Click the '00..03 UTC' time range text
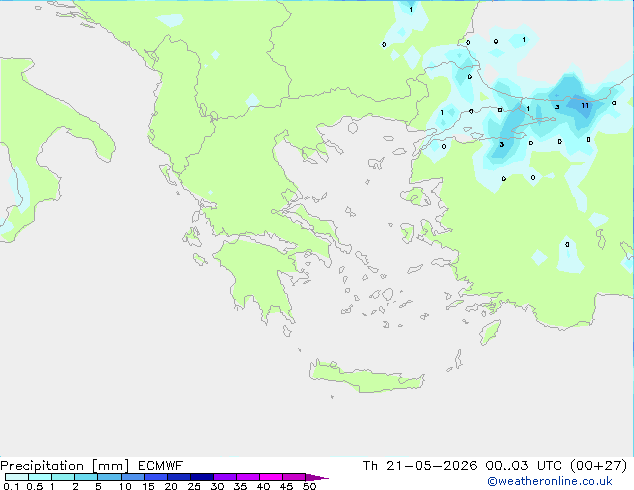The height and width of the screenshot is (490, 634). point(523,466)
